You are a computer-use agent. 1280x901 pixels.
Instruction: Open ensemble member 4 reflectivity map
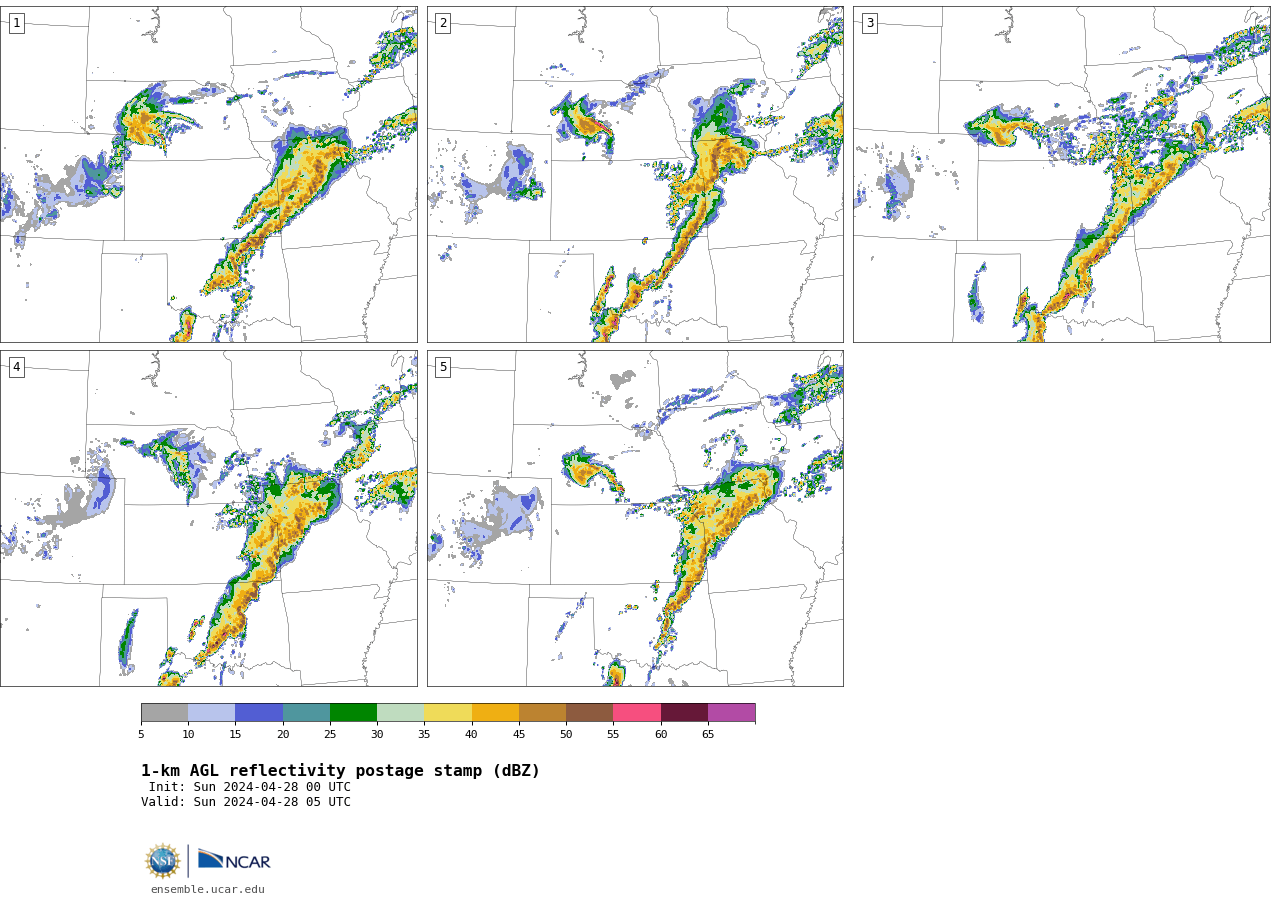coord(209,518)
